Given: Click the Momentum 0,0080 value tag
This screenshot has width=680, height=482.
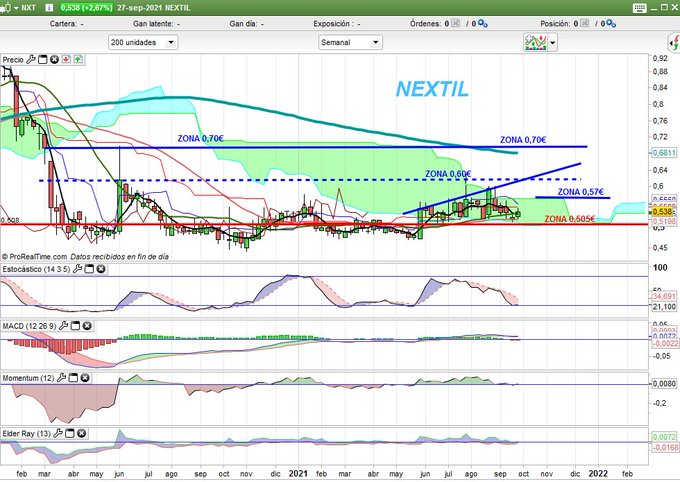Looking at the screenshot, I should (664, 384).
